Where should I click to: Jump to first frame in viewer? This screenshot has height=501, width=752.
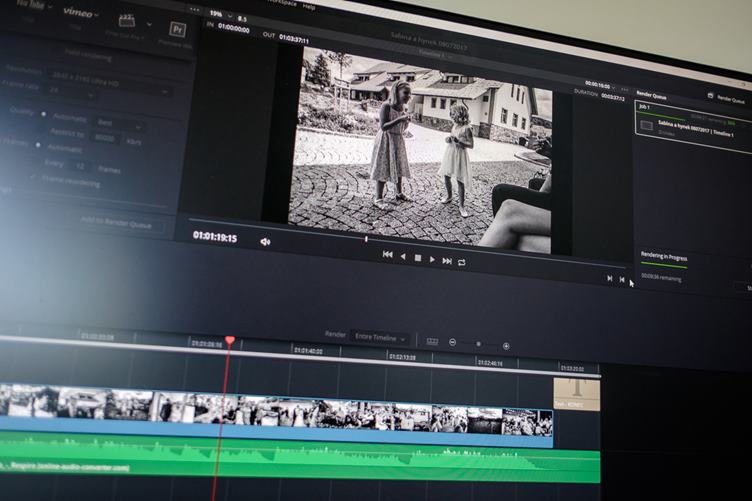point(388,255)
